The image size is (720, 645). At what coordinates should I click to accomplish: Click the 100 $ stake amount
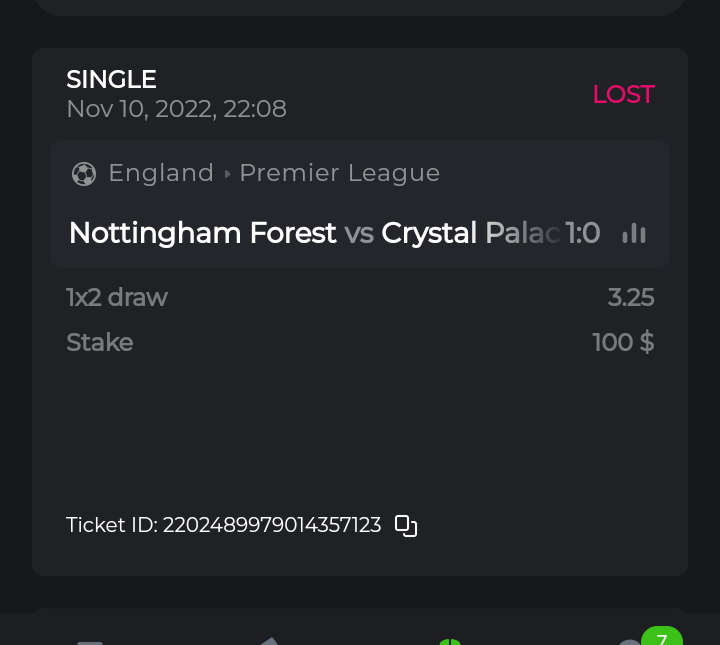coord(623,342)
